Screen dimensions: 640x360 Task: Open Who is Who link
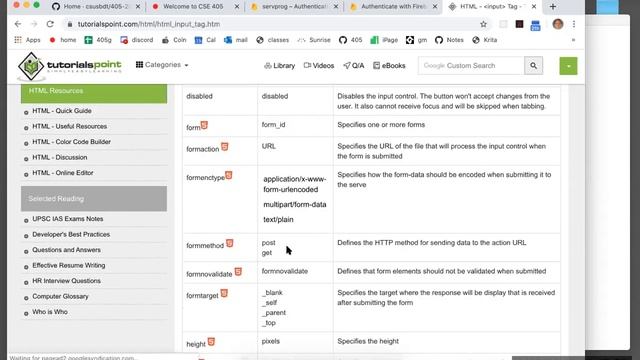point(50,312)
